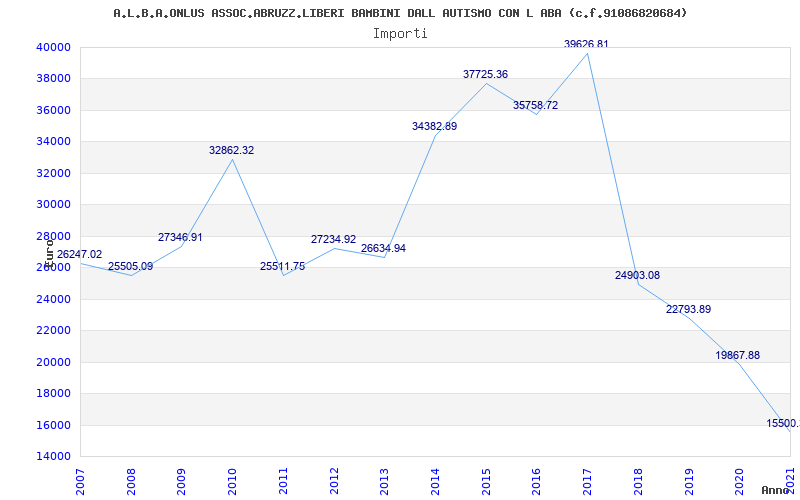
Task: Select the data label 22793.89
Action: tap(688, 309)
